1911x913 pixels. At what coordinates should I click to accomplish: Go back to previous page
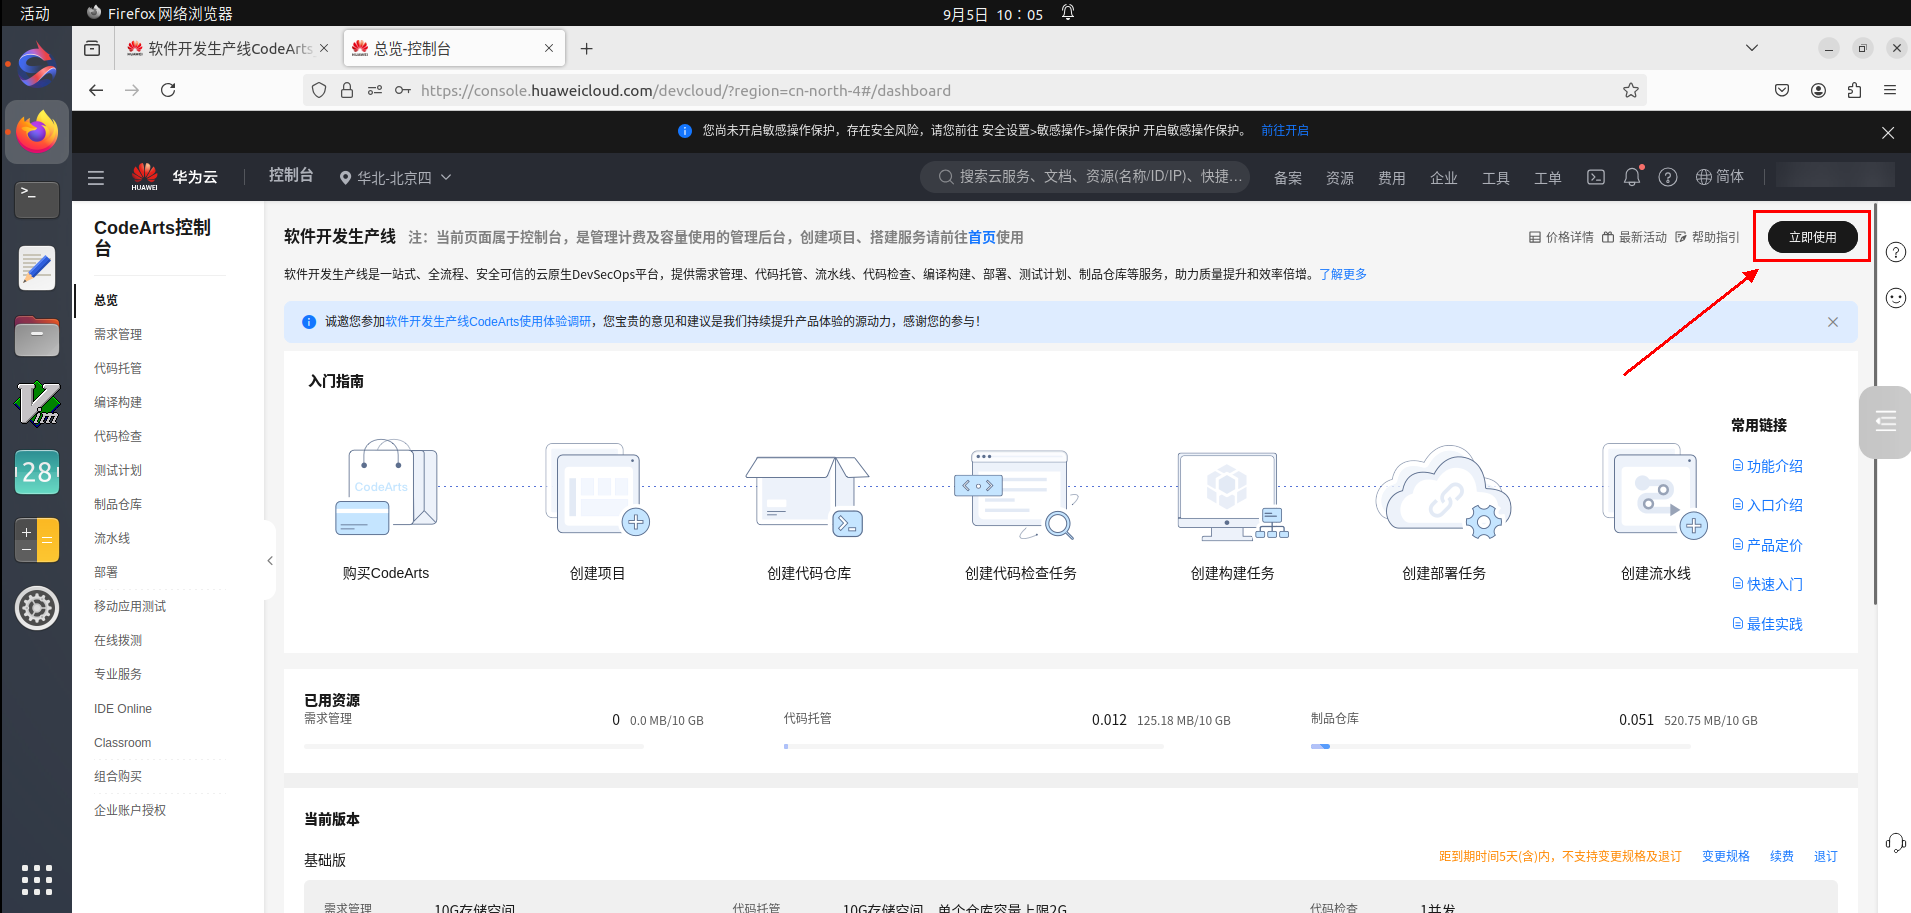tap(96, 90)
